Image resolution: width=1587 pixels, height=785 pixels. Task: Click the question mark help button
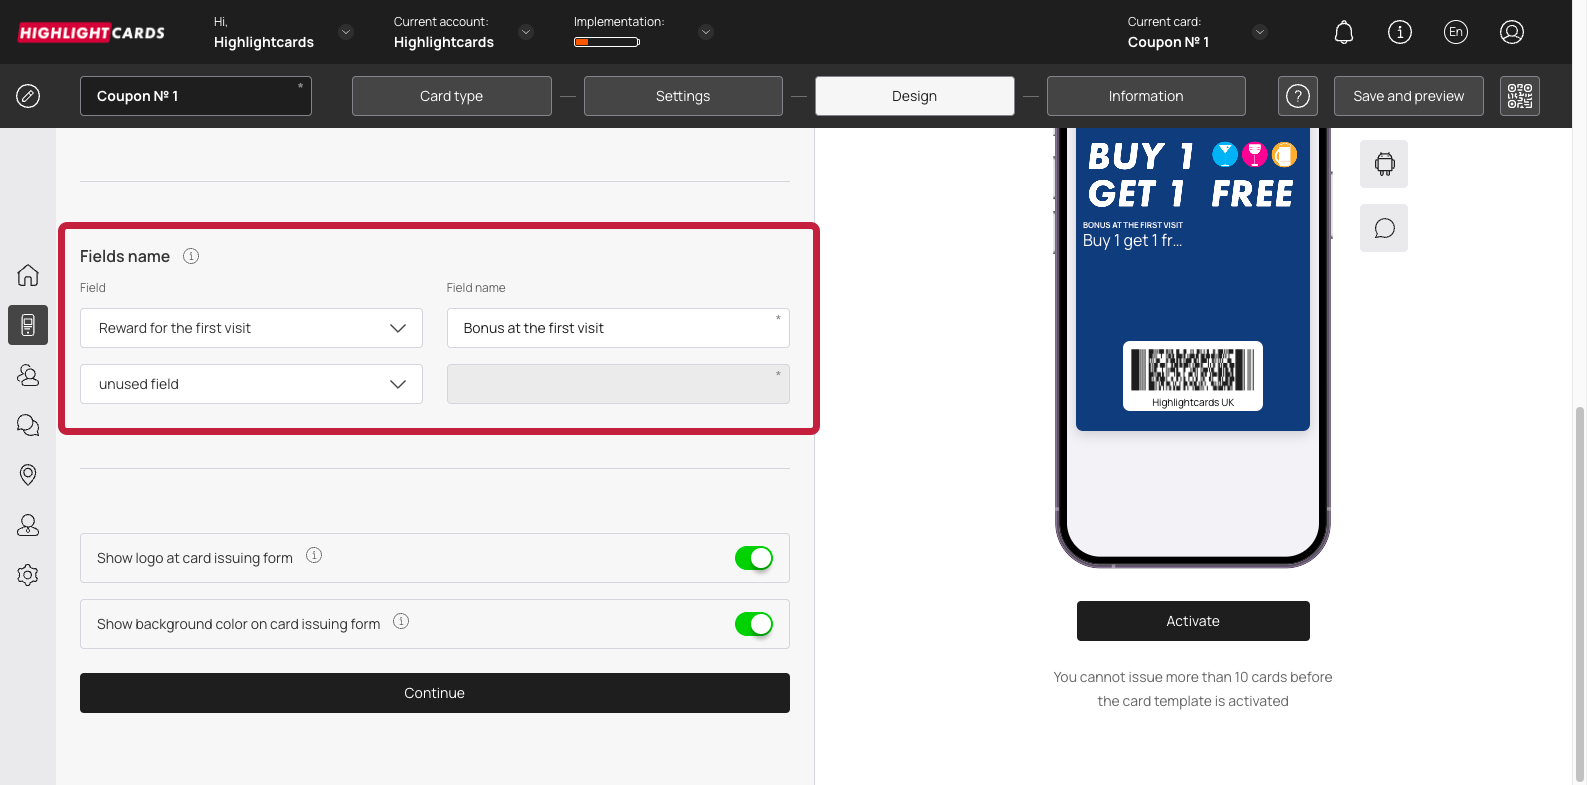(x=1297, y=96)
